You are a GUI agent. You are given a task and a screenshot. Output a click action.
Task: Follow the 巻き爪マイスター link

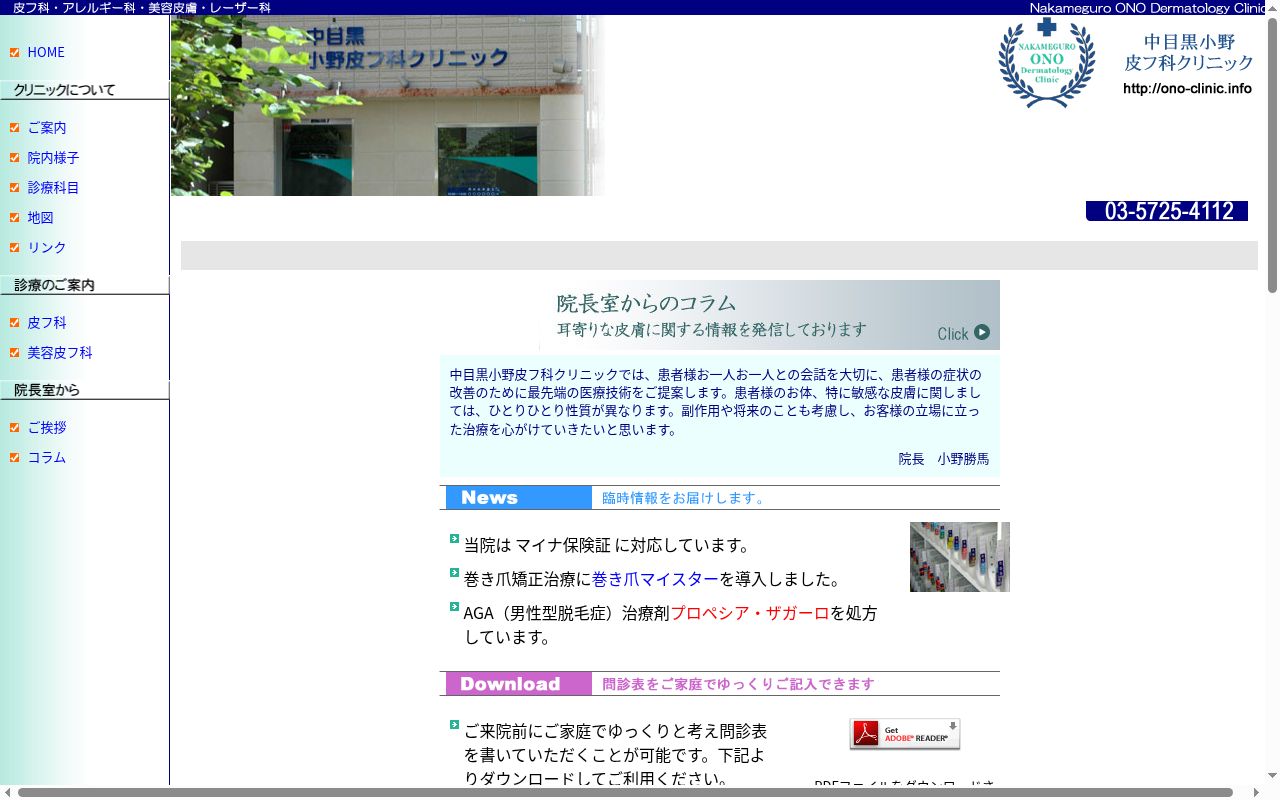pyautogui.click(x=655, y=579)
